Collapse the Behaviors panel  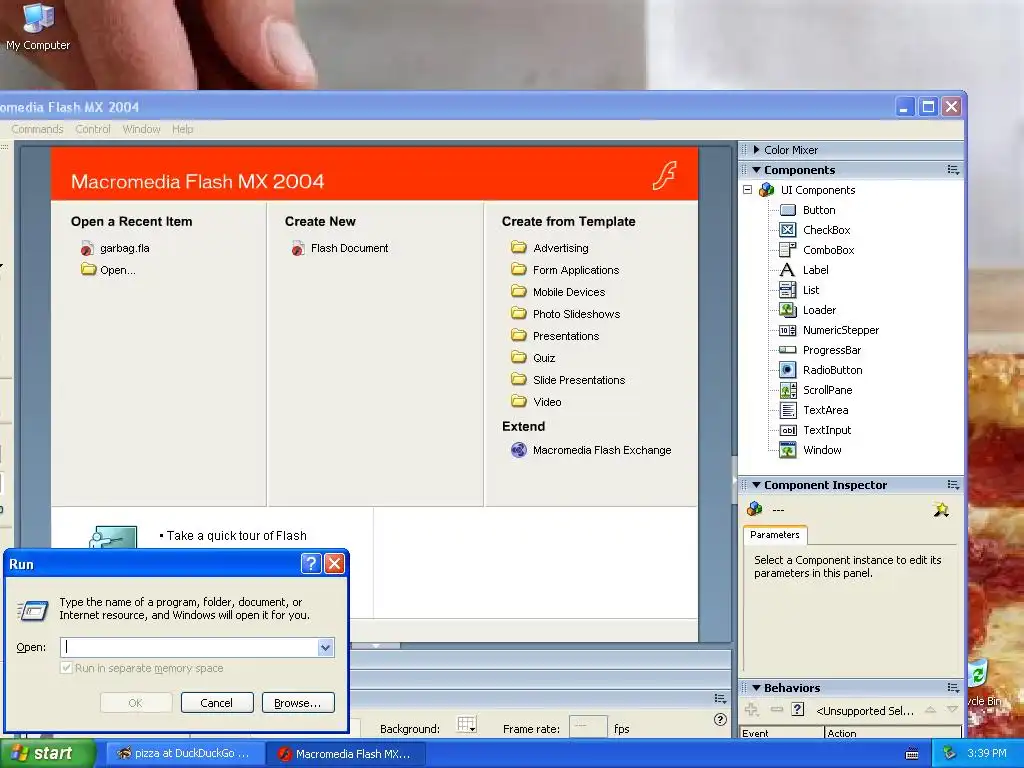tap(756, 688)
